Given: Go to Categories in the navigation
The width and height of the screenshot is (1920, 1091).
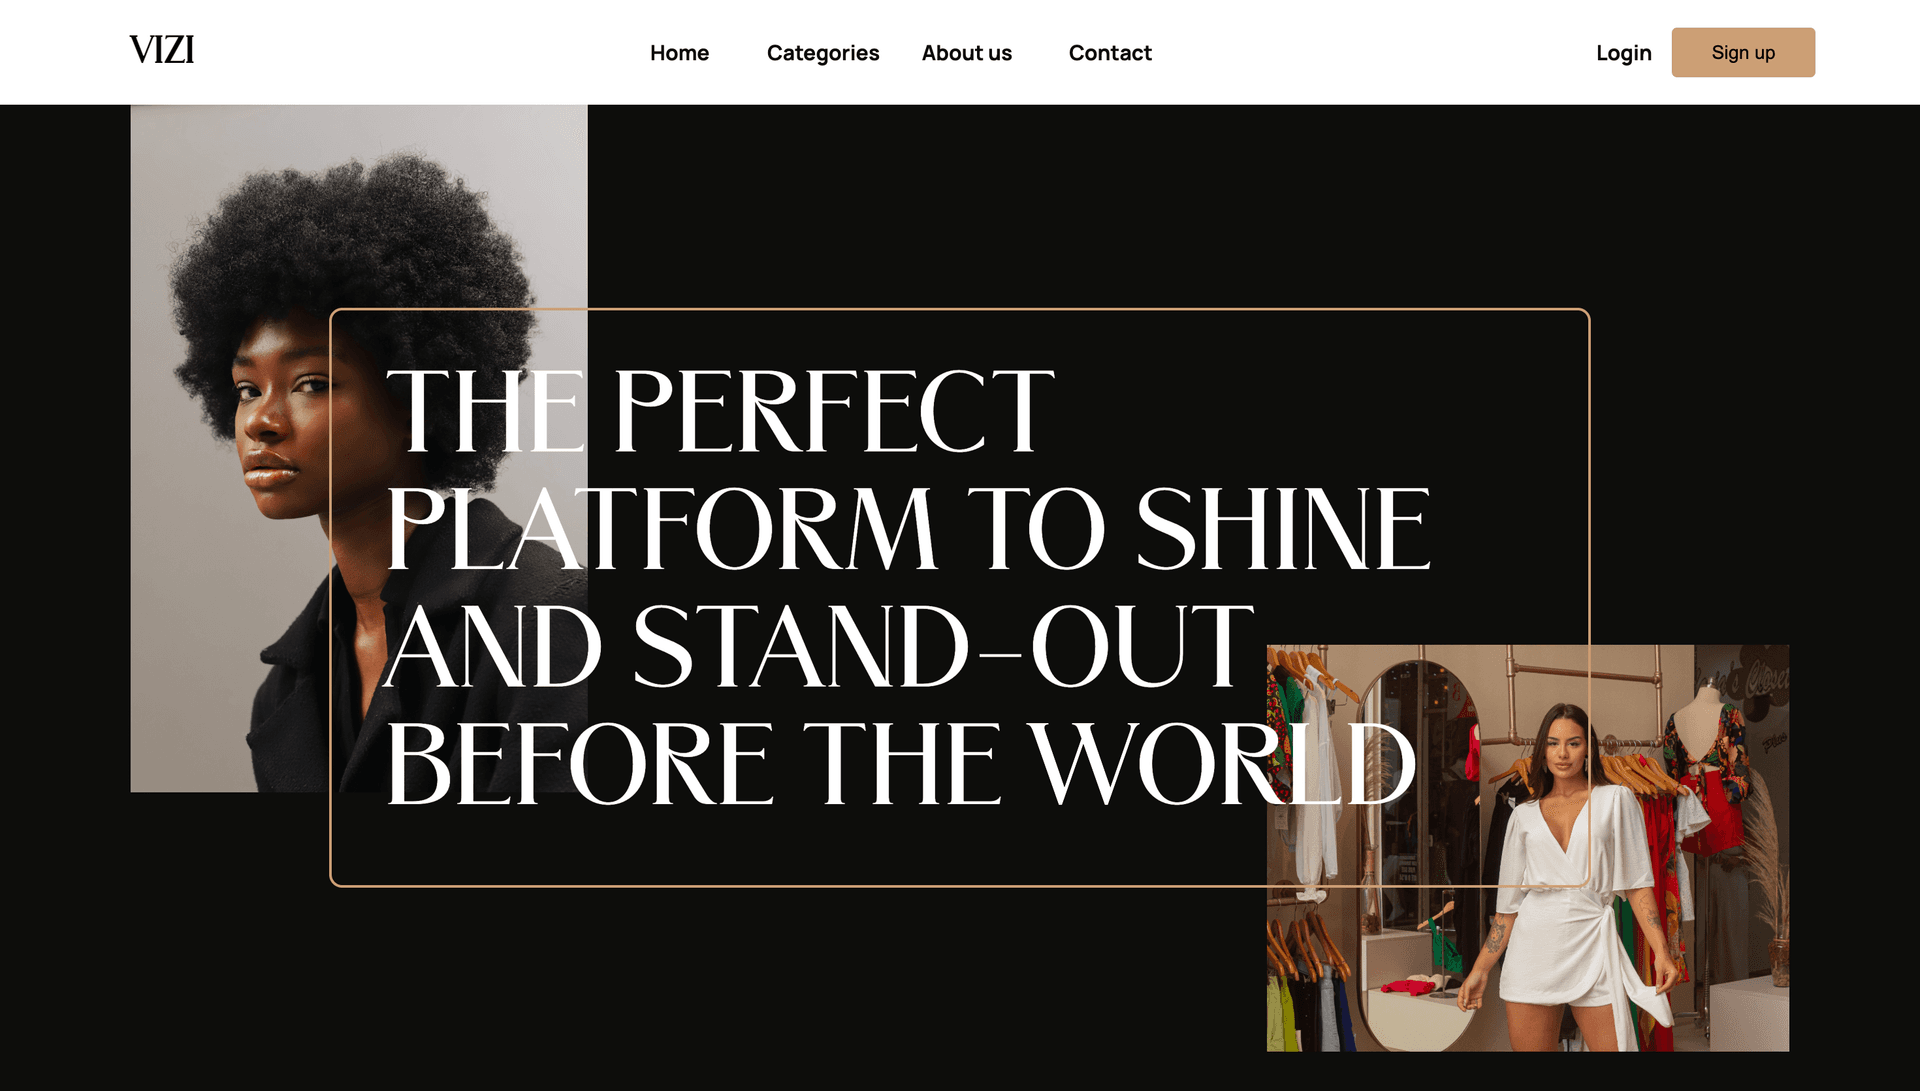Looking at the screenshot, I should pyautogui.click(x=823, y=53).
